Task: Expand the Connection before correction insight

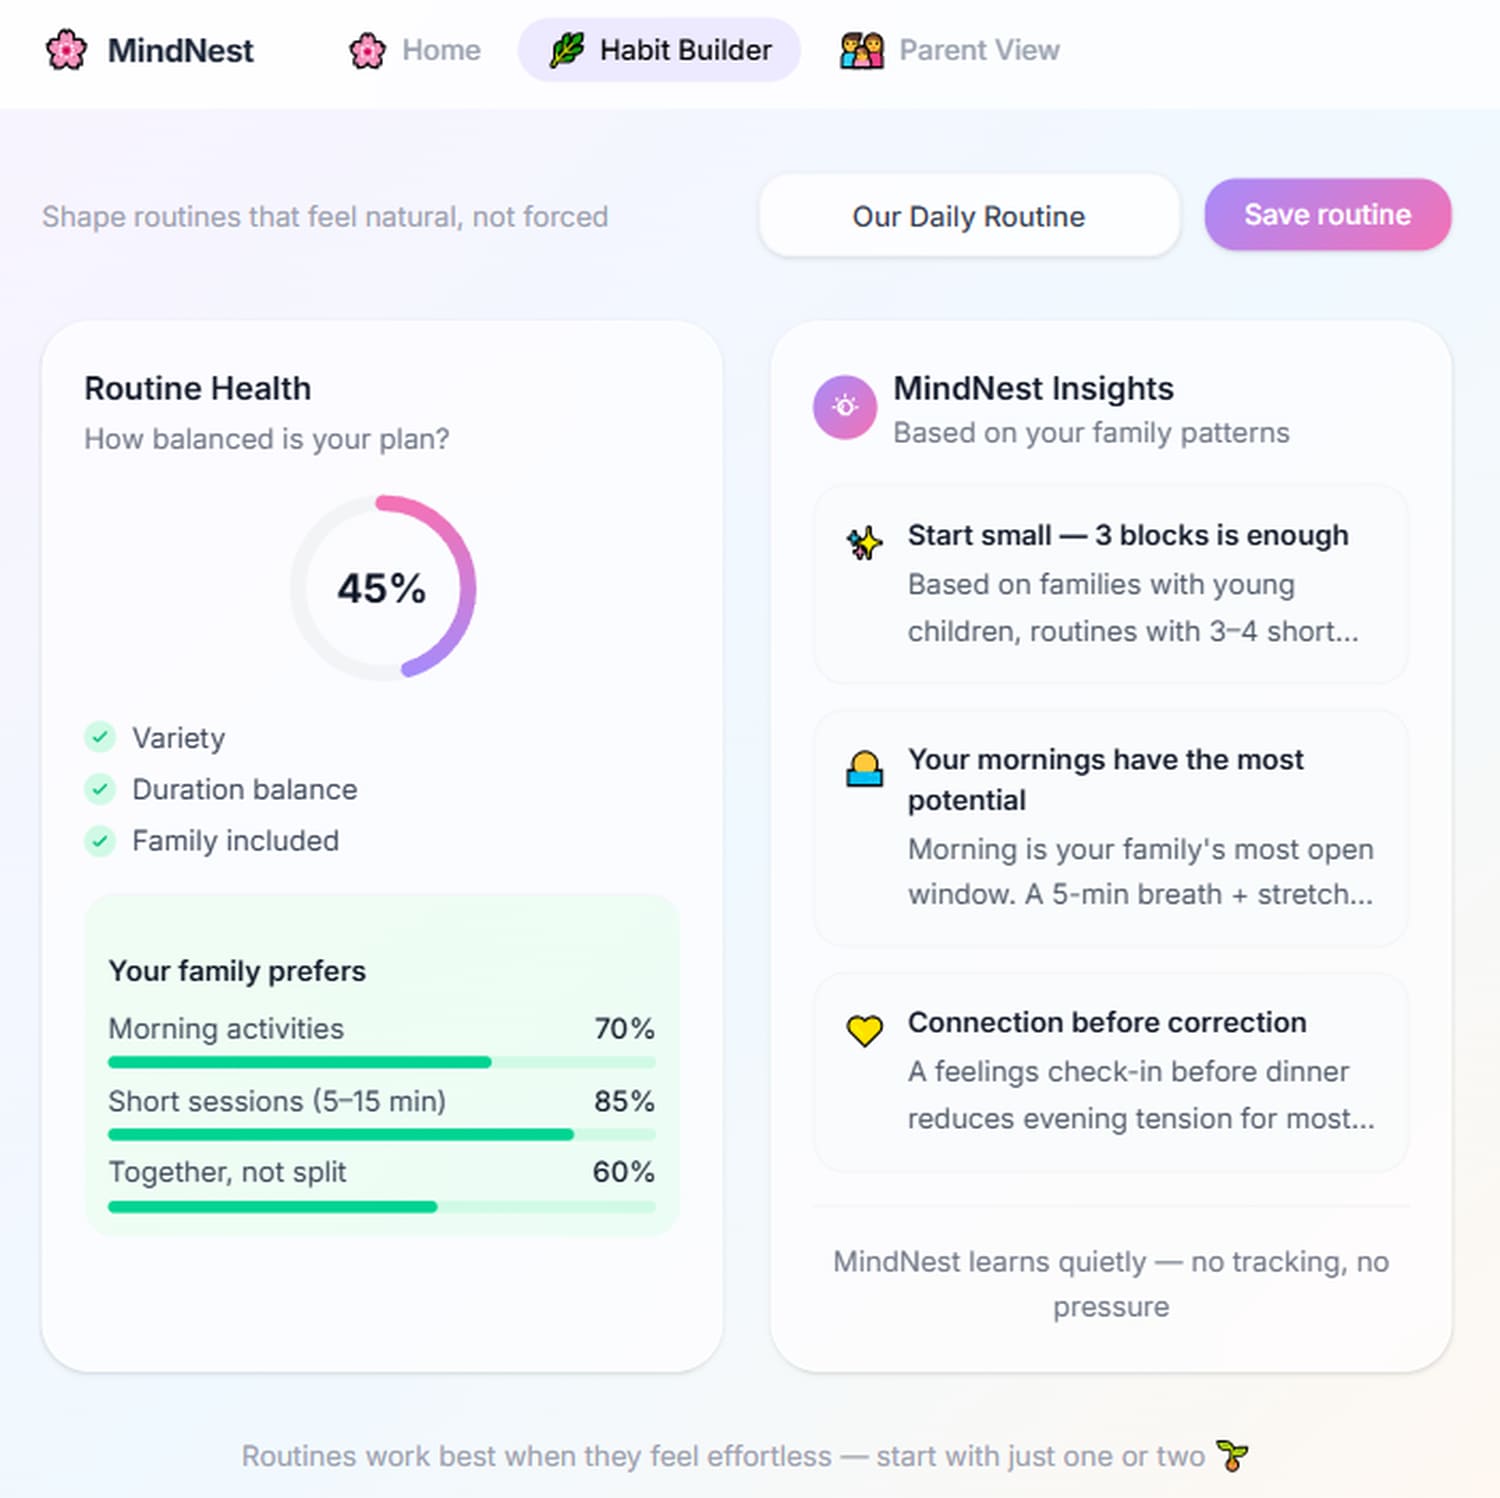Action: [x=1112, y=1071]
